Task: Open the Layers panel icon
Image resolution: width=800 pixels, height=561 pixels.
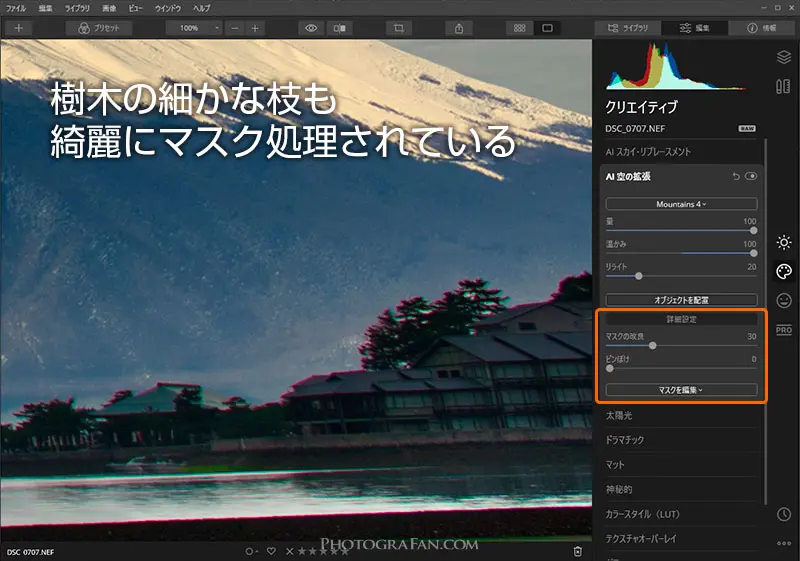Action: [x=784, y=57]
